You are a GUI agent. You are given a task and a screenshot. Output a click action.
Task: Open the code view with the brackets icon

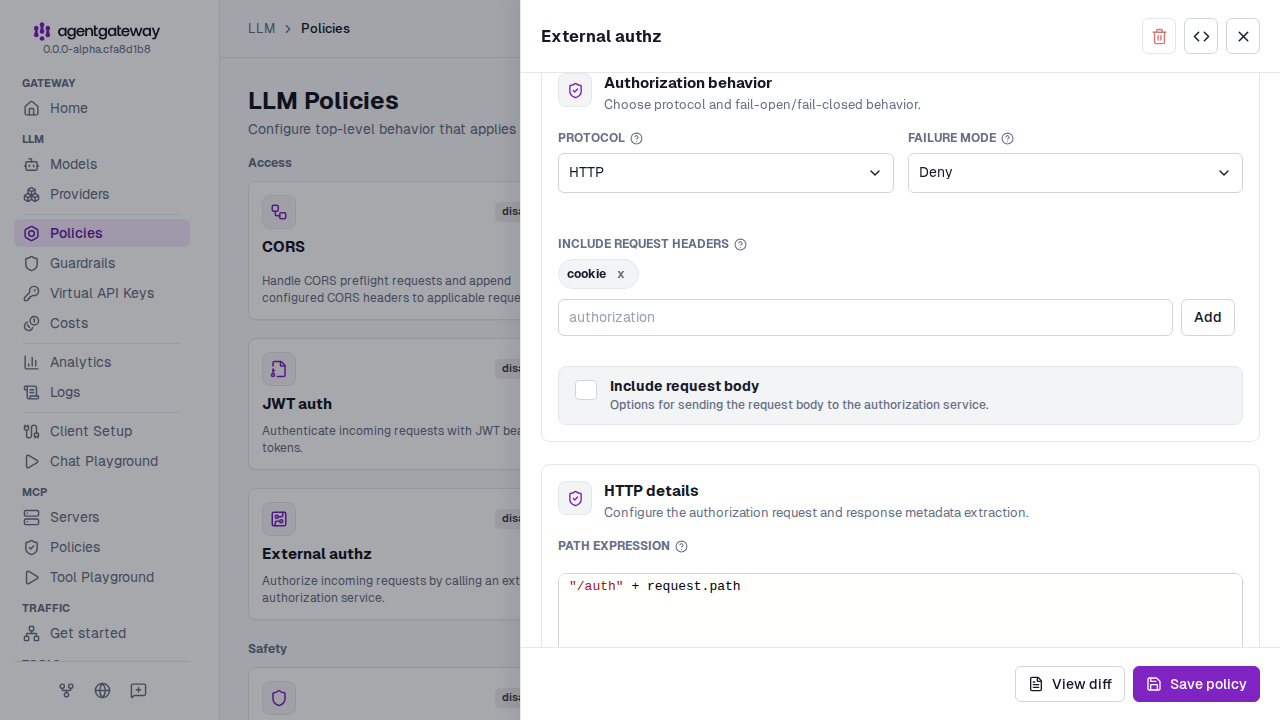click(x=1201, y=36)
